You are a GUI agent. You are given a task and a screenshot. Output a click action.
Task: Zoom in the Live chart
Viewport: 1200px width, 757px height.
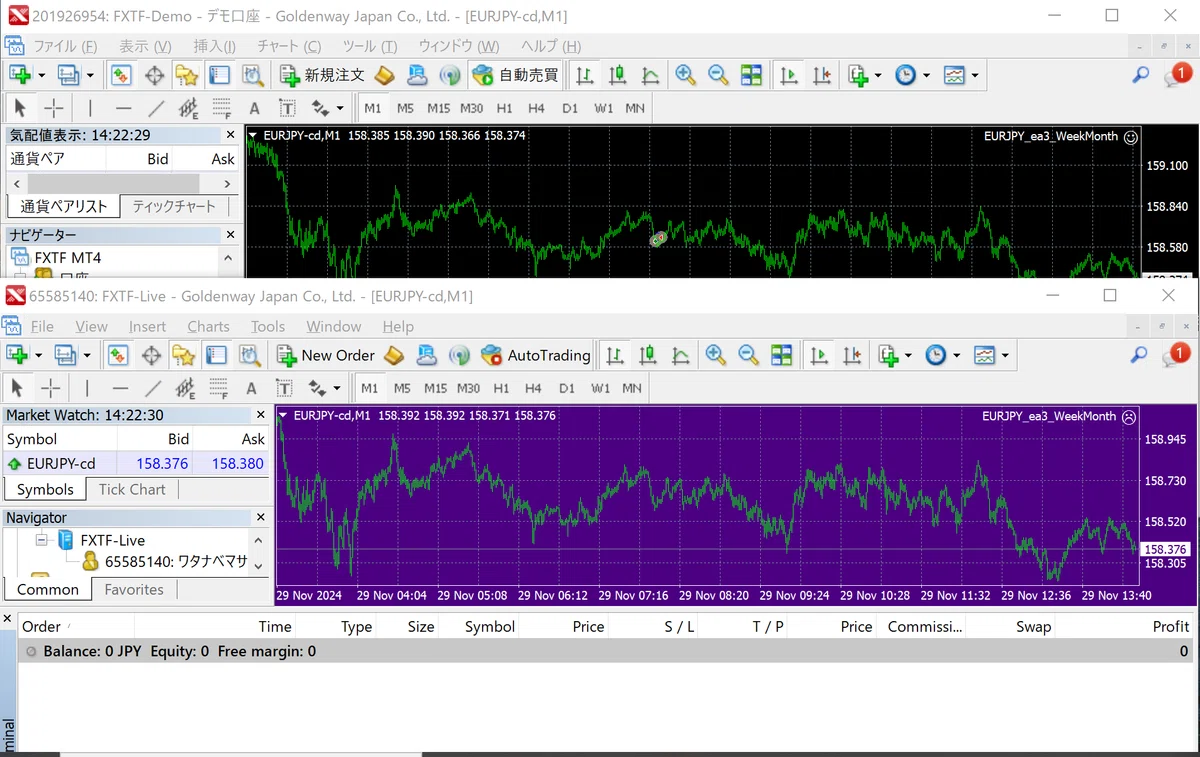point(715,355)
